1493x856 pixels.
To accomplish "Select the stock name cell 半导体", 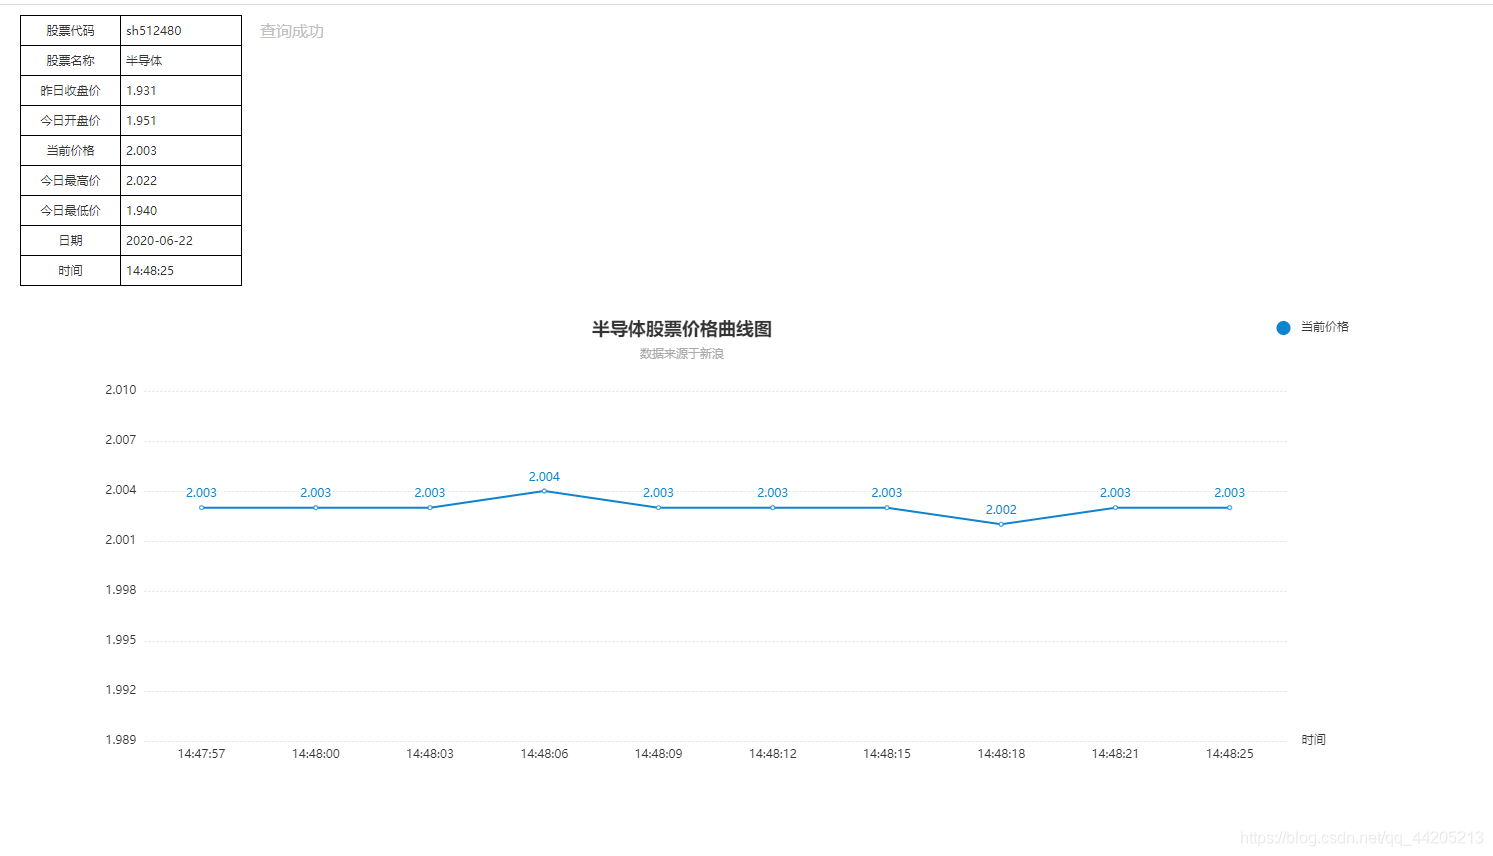I will [x=181, y=61].
